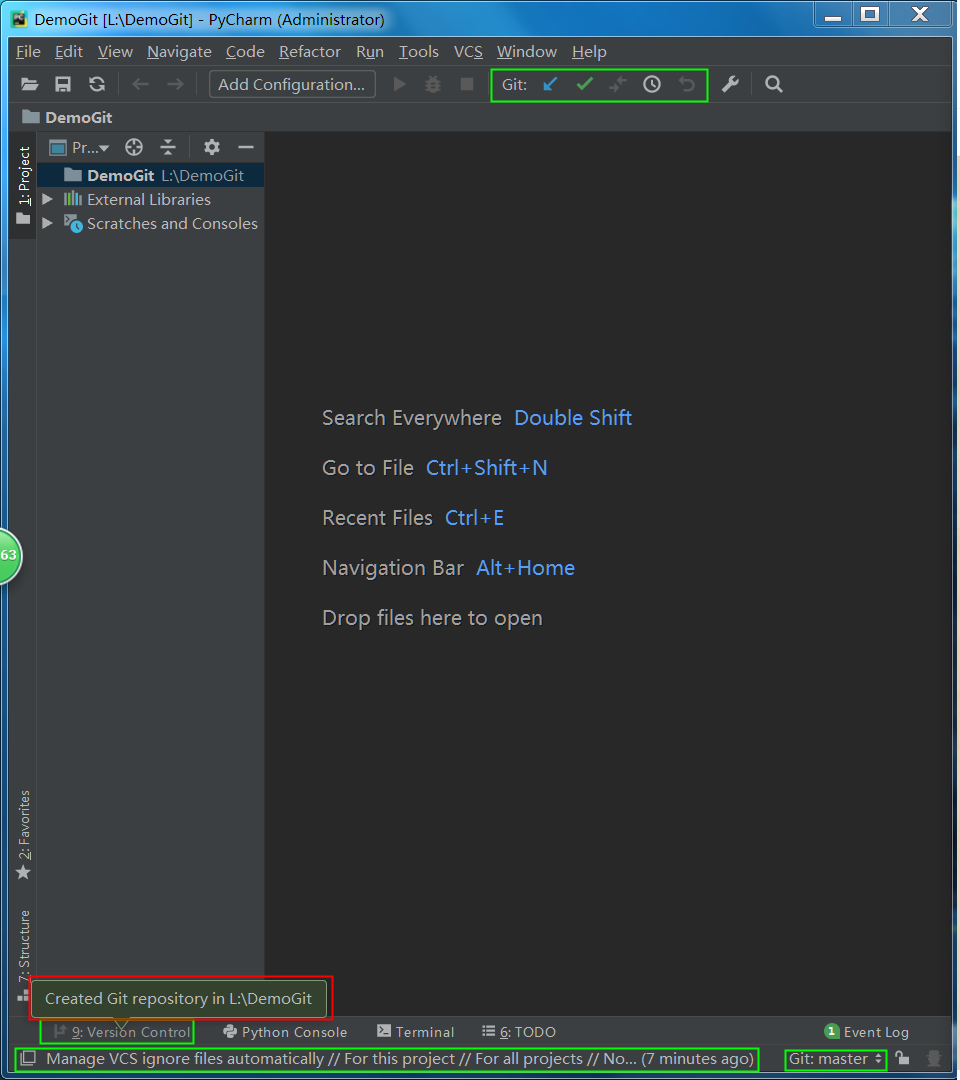The image size is (960, 1080).
Task: Expand the External Libraries tree node
Action: point(47,200)
